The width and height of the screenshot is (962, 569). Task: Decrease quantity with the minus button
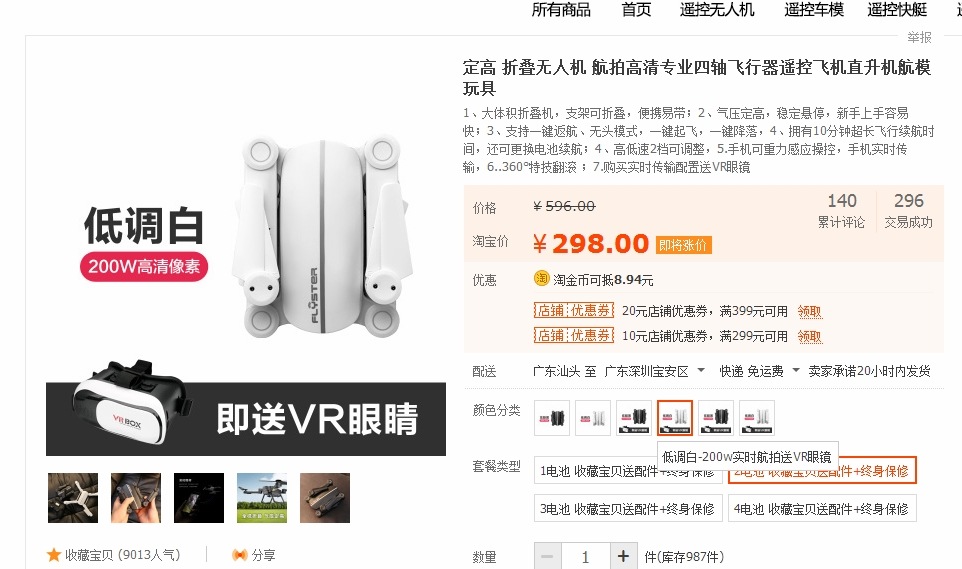coord(547,556)
